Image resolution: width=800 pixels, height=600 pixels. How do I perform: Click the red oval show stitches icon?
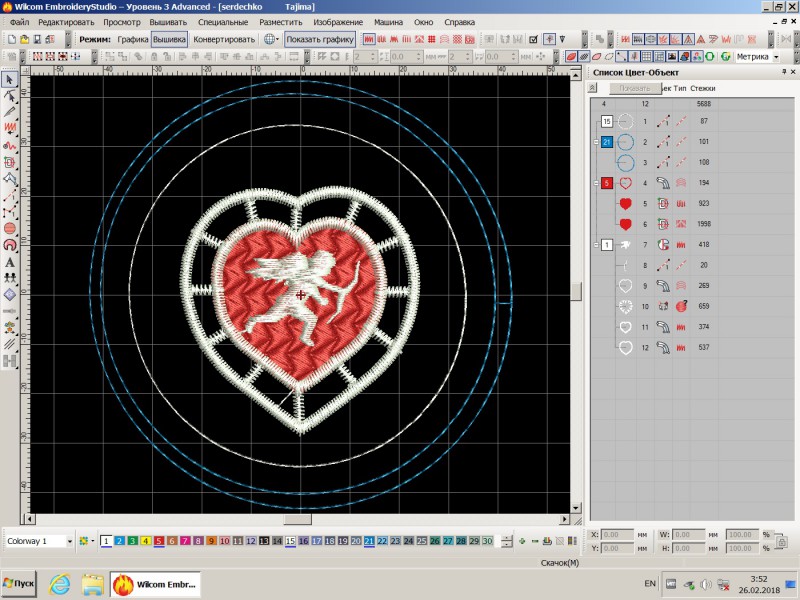(571, 57)
